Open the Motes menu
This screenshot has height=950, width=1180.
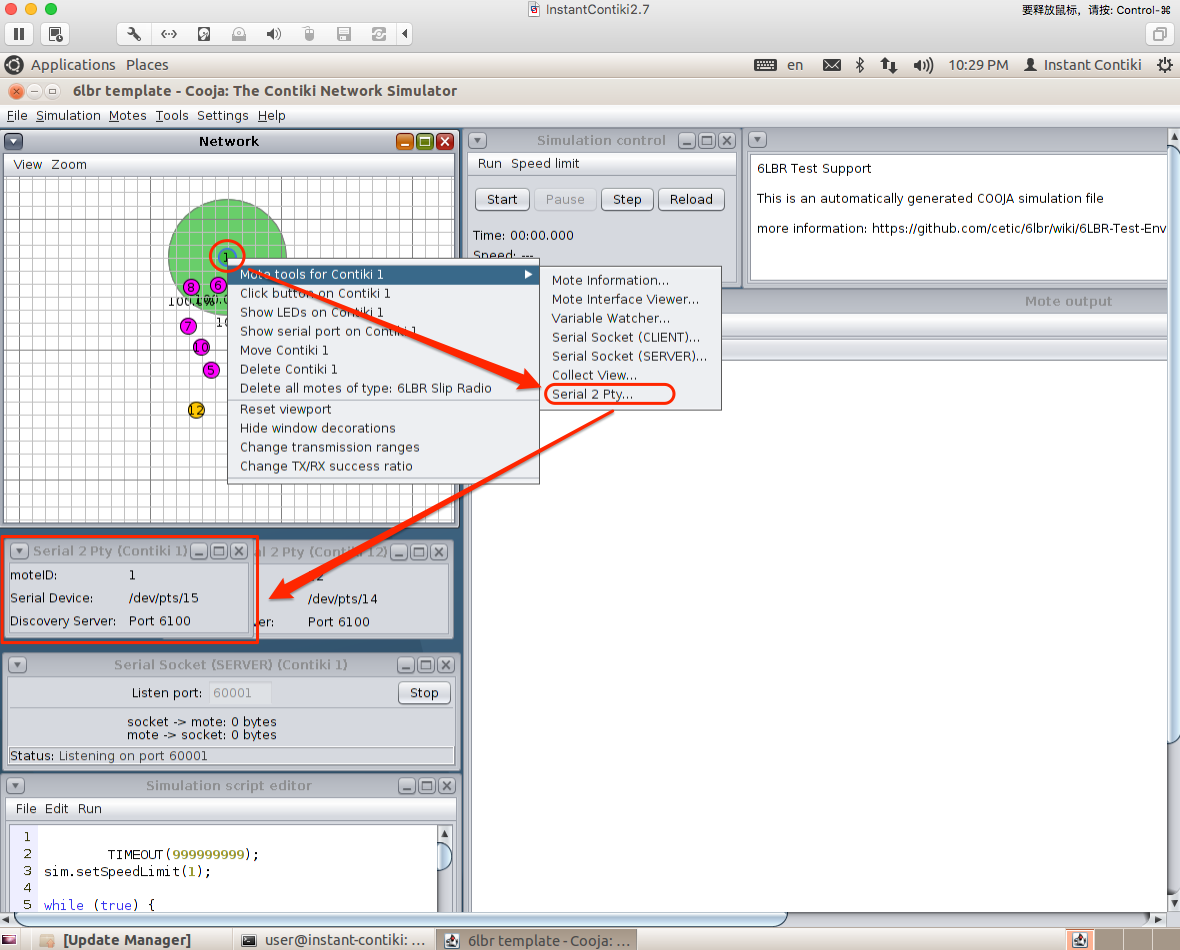point(127,116)
